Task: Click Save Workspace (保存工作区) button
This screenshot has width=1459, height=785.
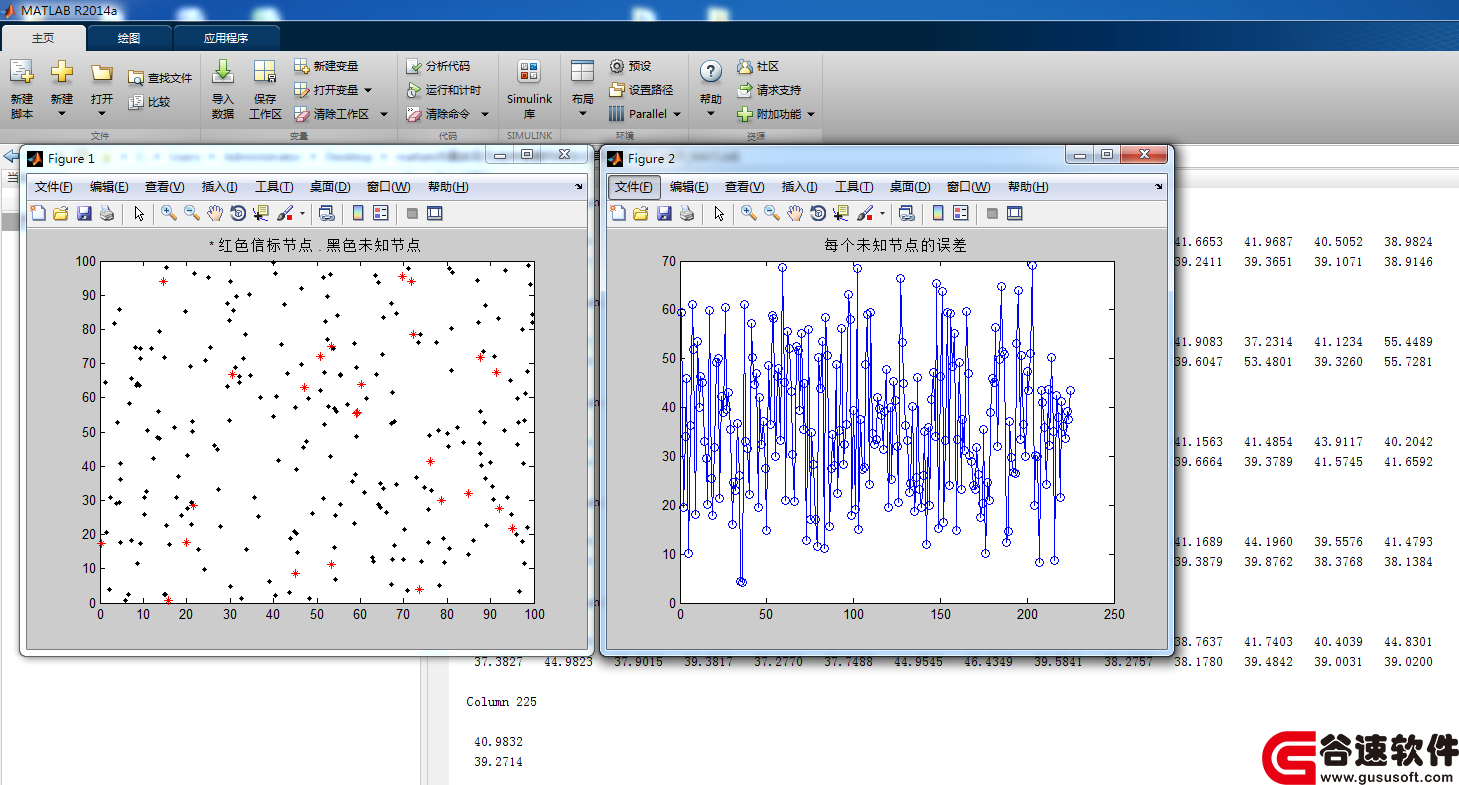Action: click(x=265, y=89)
